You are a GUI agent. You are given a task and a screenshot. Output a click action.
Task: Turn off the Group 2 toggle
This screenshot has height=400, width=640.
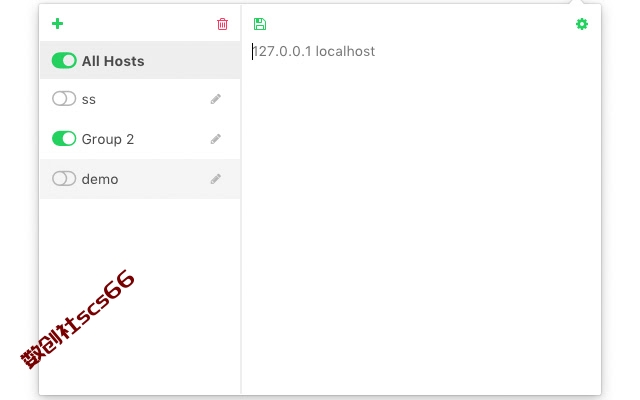pos(64,139)
